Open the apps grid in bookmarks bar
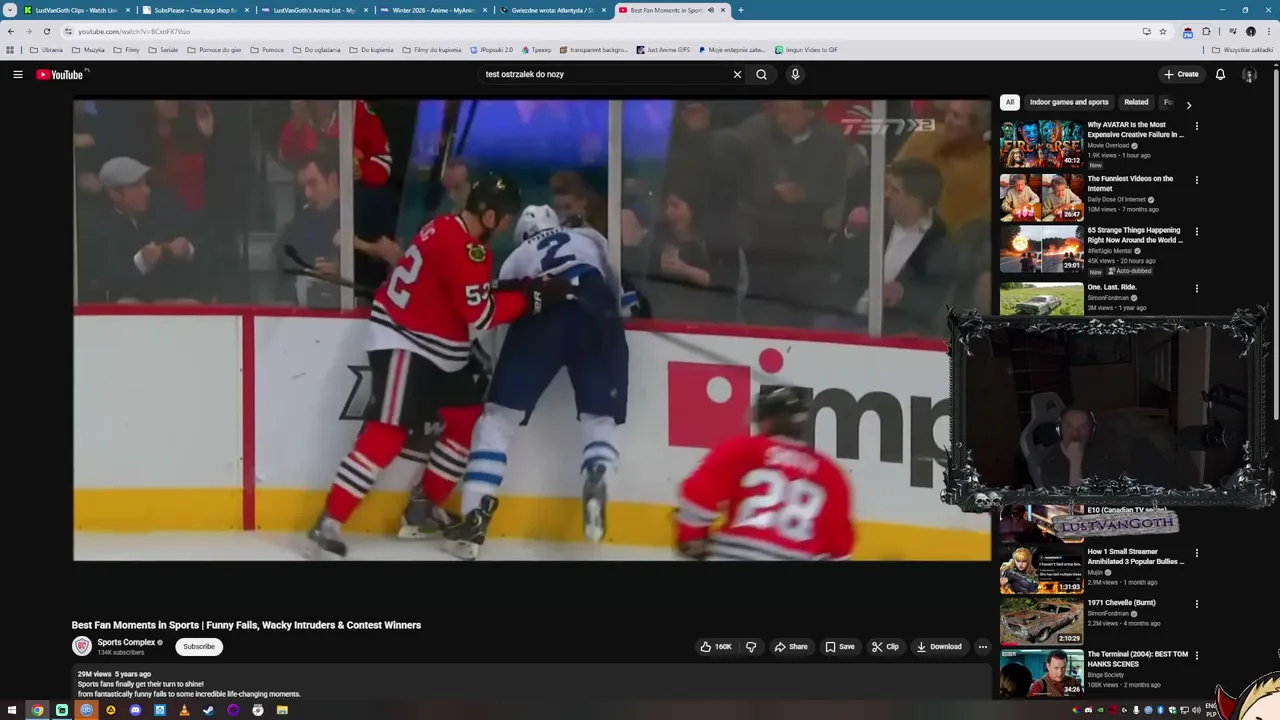1280x720 pixels. point(10,50)
